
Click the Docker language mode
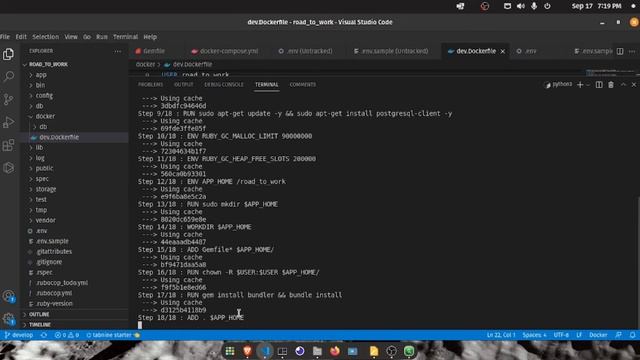(x=598, y=335)
